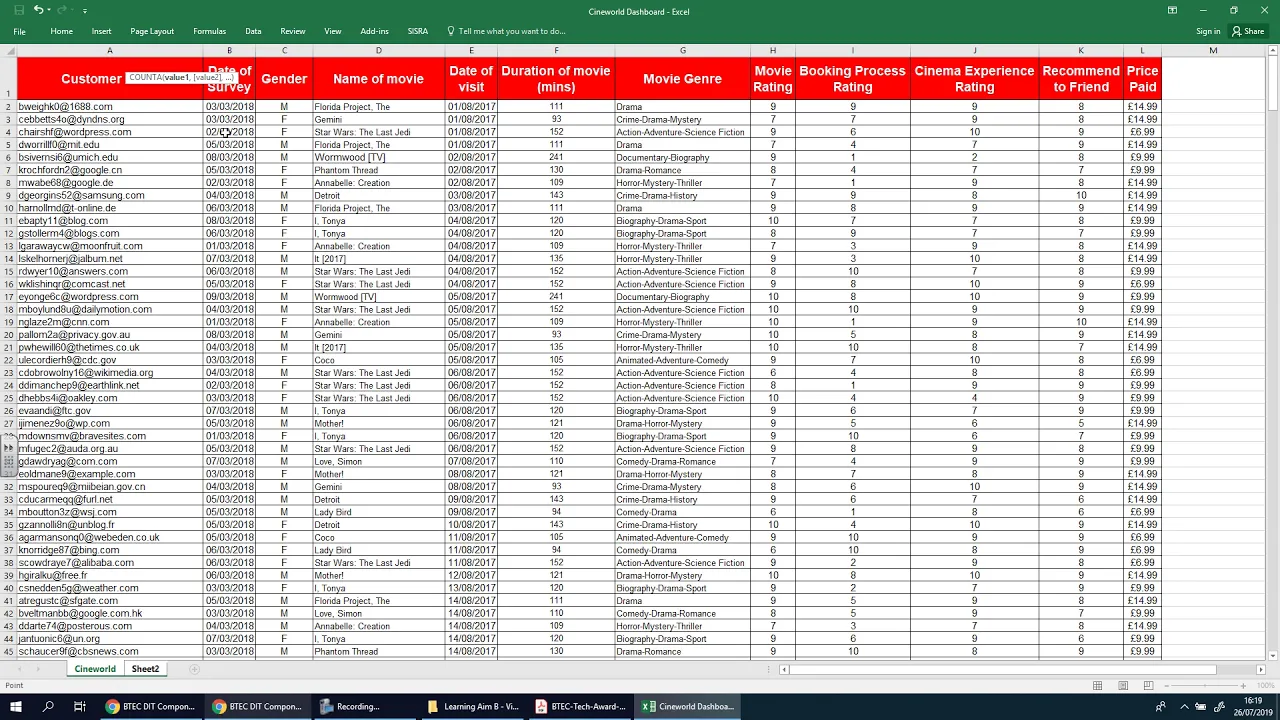Screen dimensions: 1280x720
Task: Click the zoom in plus button
Action: coord(1243,685)
